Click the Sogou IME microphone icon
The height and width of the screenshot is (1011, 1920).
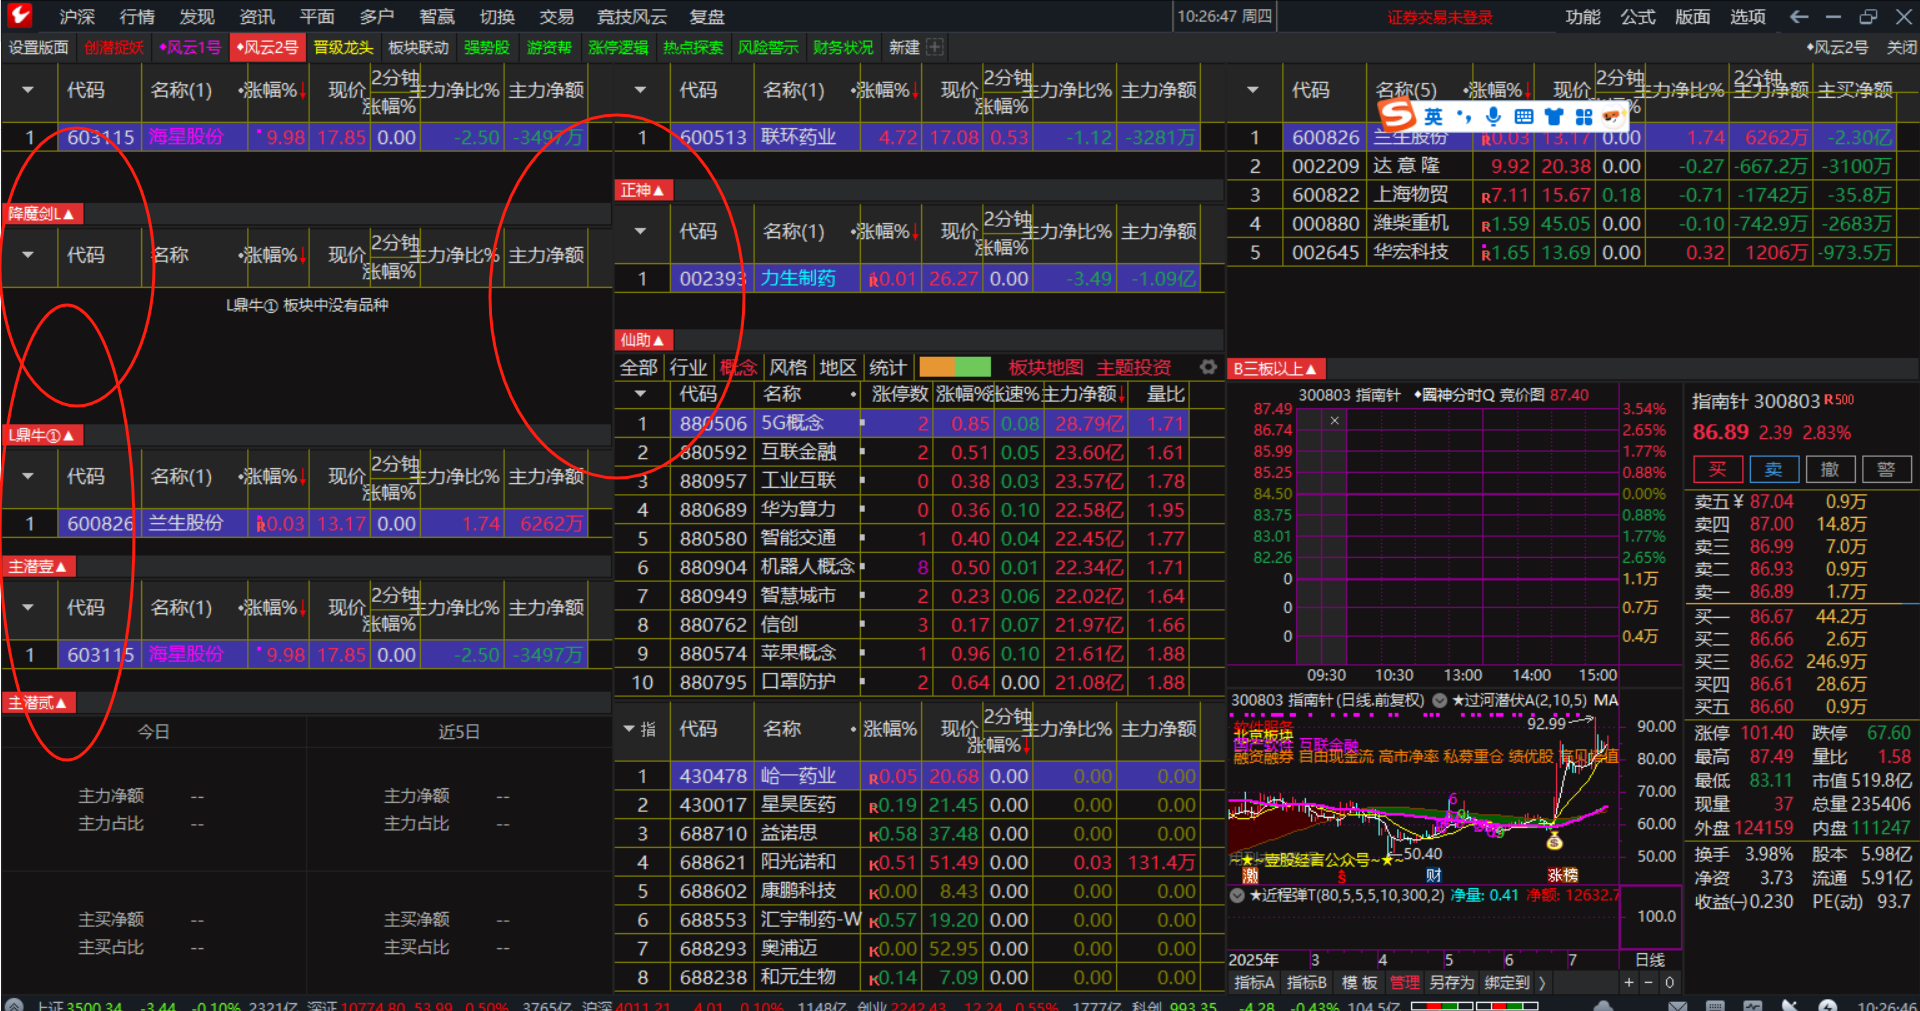point(1493,116)
